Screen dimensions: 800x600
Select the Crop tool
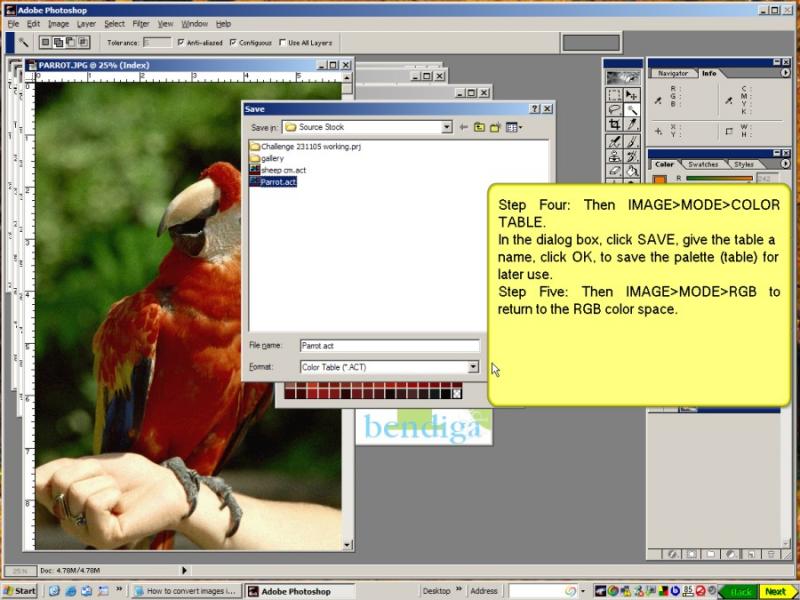[614, 124]
